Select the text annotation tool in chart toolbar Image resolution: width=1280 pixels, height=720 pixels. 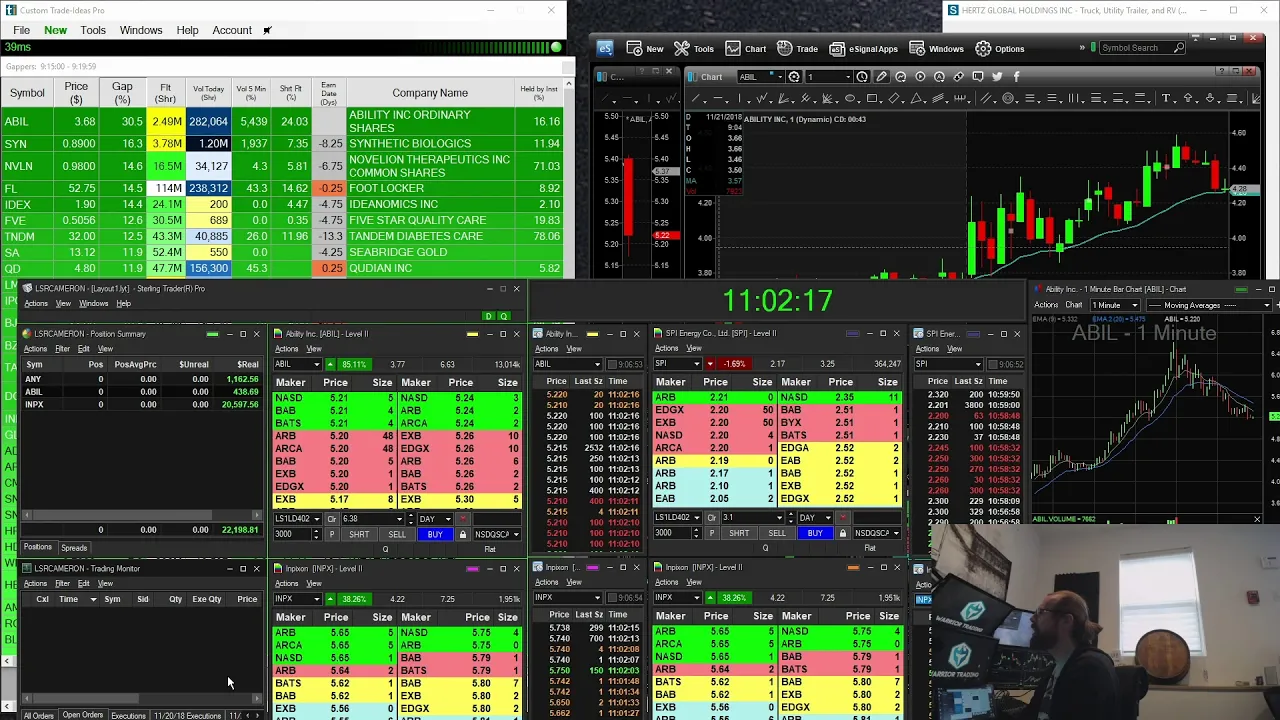(x=1166, y=98)
